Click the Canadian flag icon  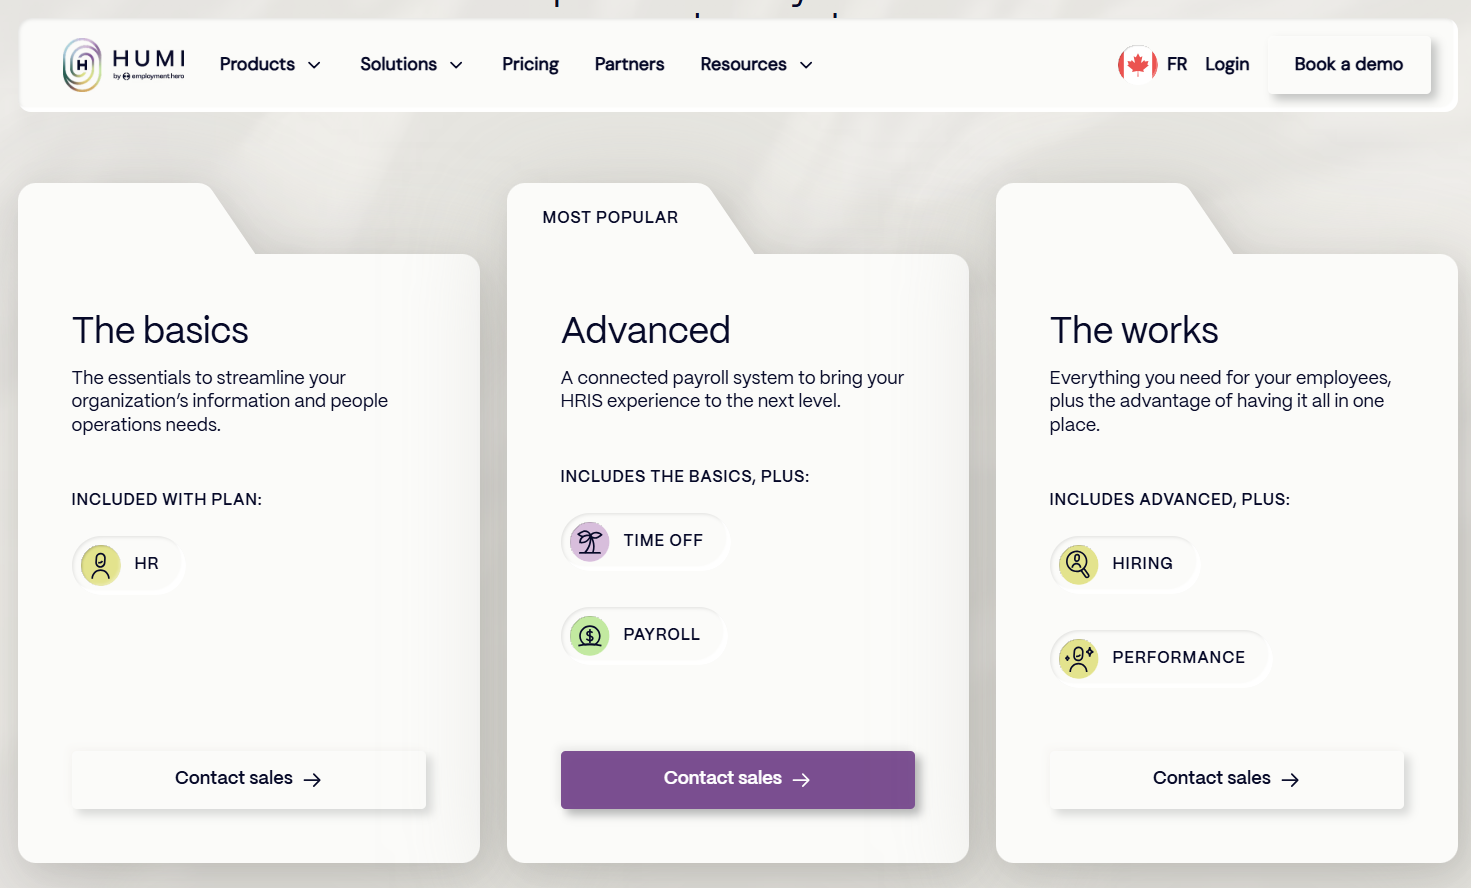[x=1137, y=64]
